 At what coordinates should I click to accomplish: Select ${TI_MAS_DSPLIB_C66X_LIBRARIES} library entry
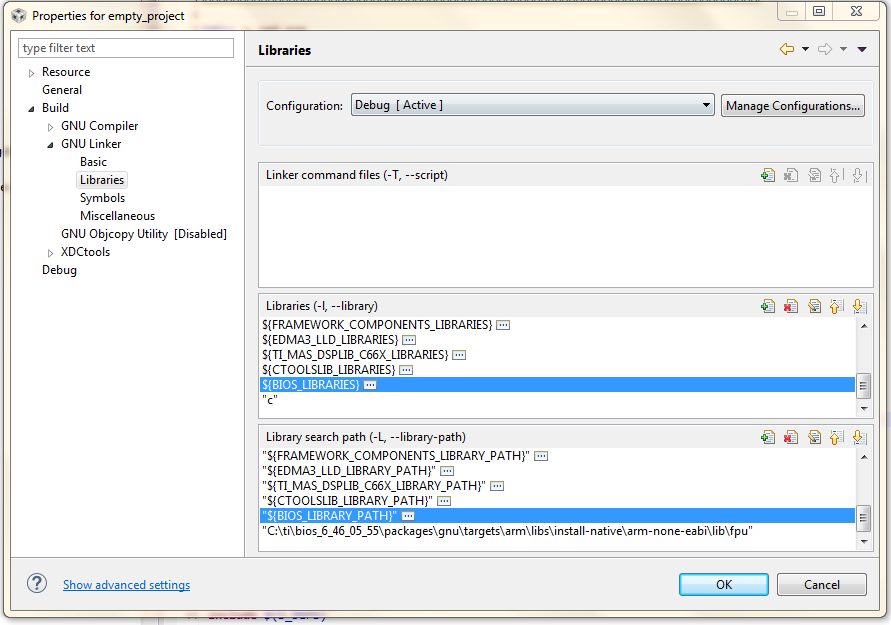tap(557, 355)
